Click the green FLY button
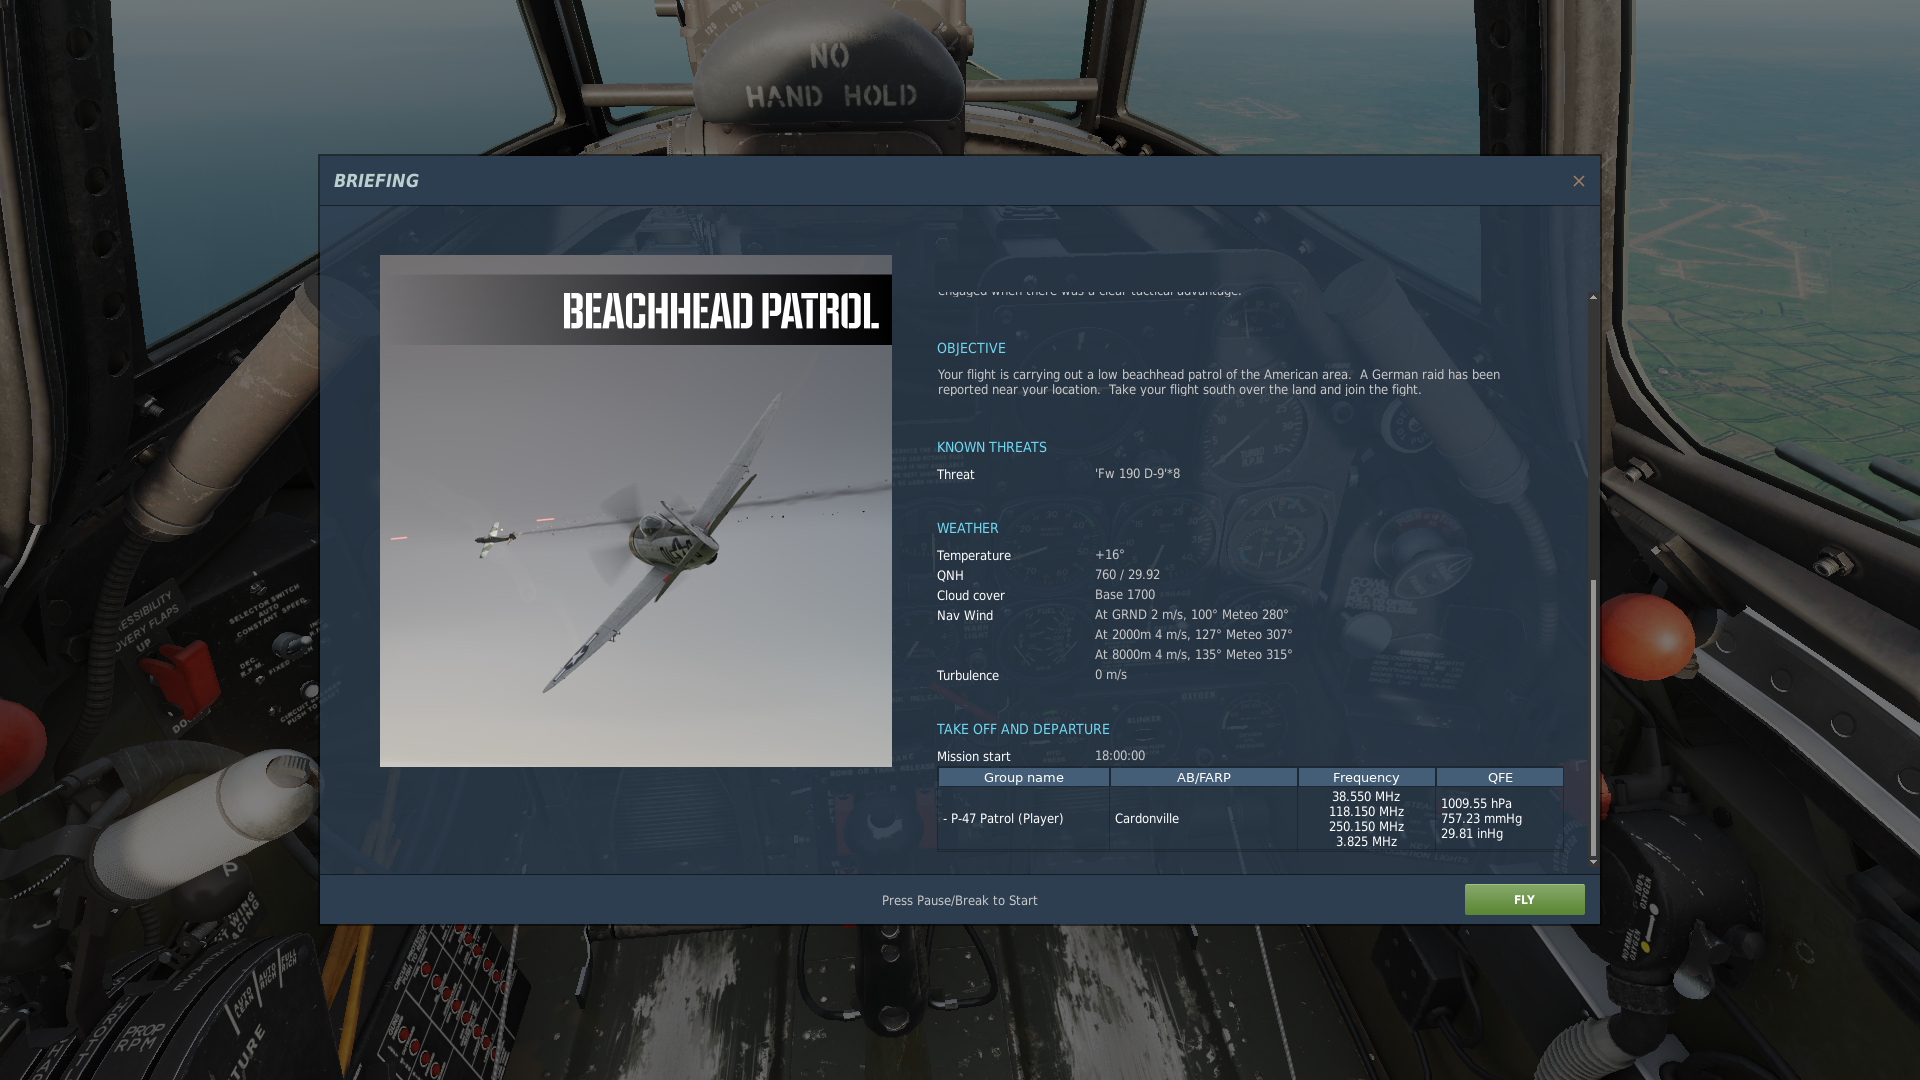 (x=1524, y=899)
